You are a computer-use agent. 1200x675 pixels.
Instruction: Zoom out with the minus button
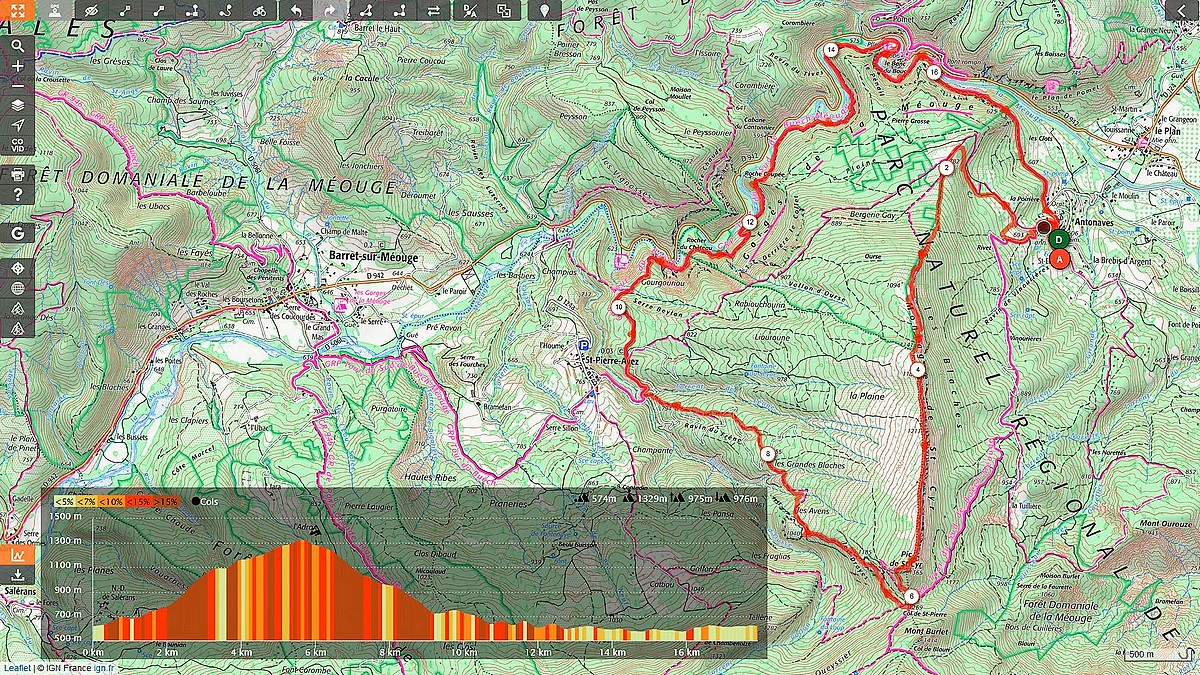[18, 85]
